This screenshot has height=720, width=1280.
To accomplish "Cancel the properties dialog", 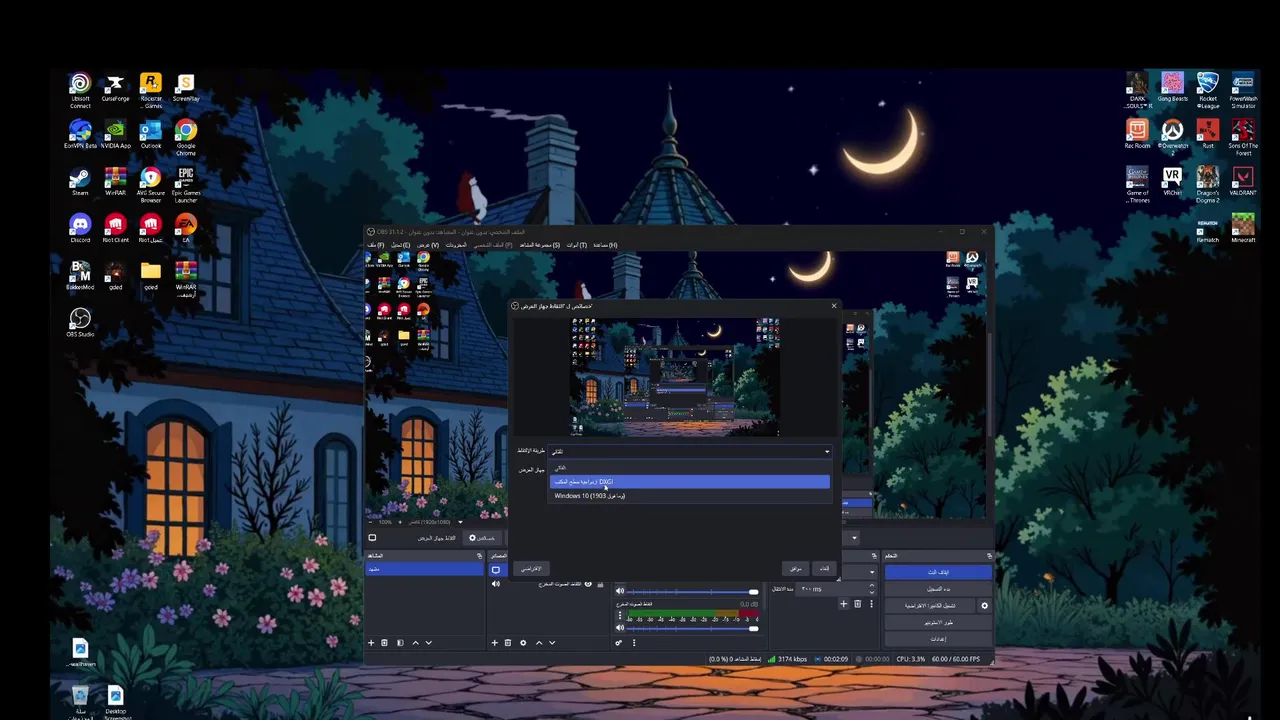I will tap(824, 568).
